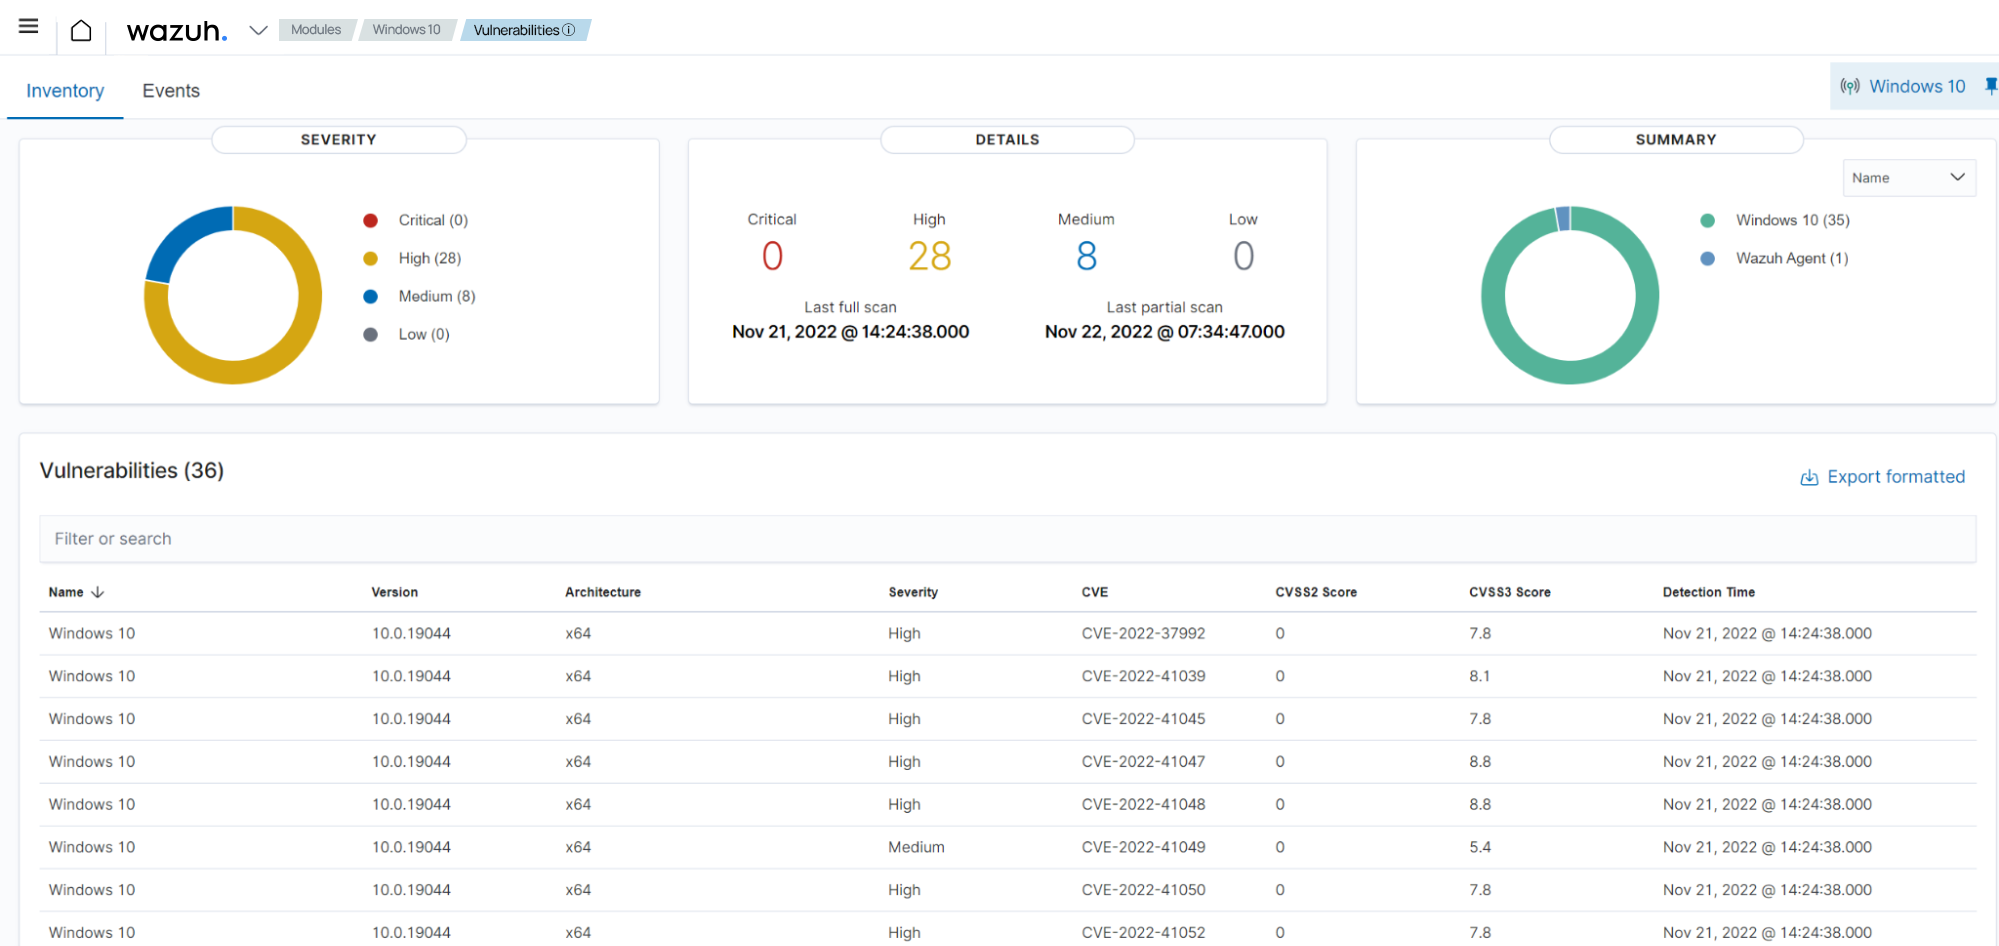This screenshot has width=1999, height=946.
Task: Open the Name summary dropdown
Action: (x=1909, y=178)
